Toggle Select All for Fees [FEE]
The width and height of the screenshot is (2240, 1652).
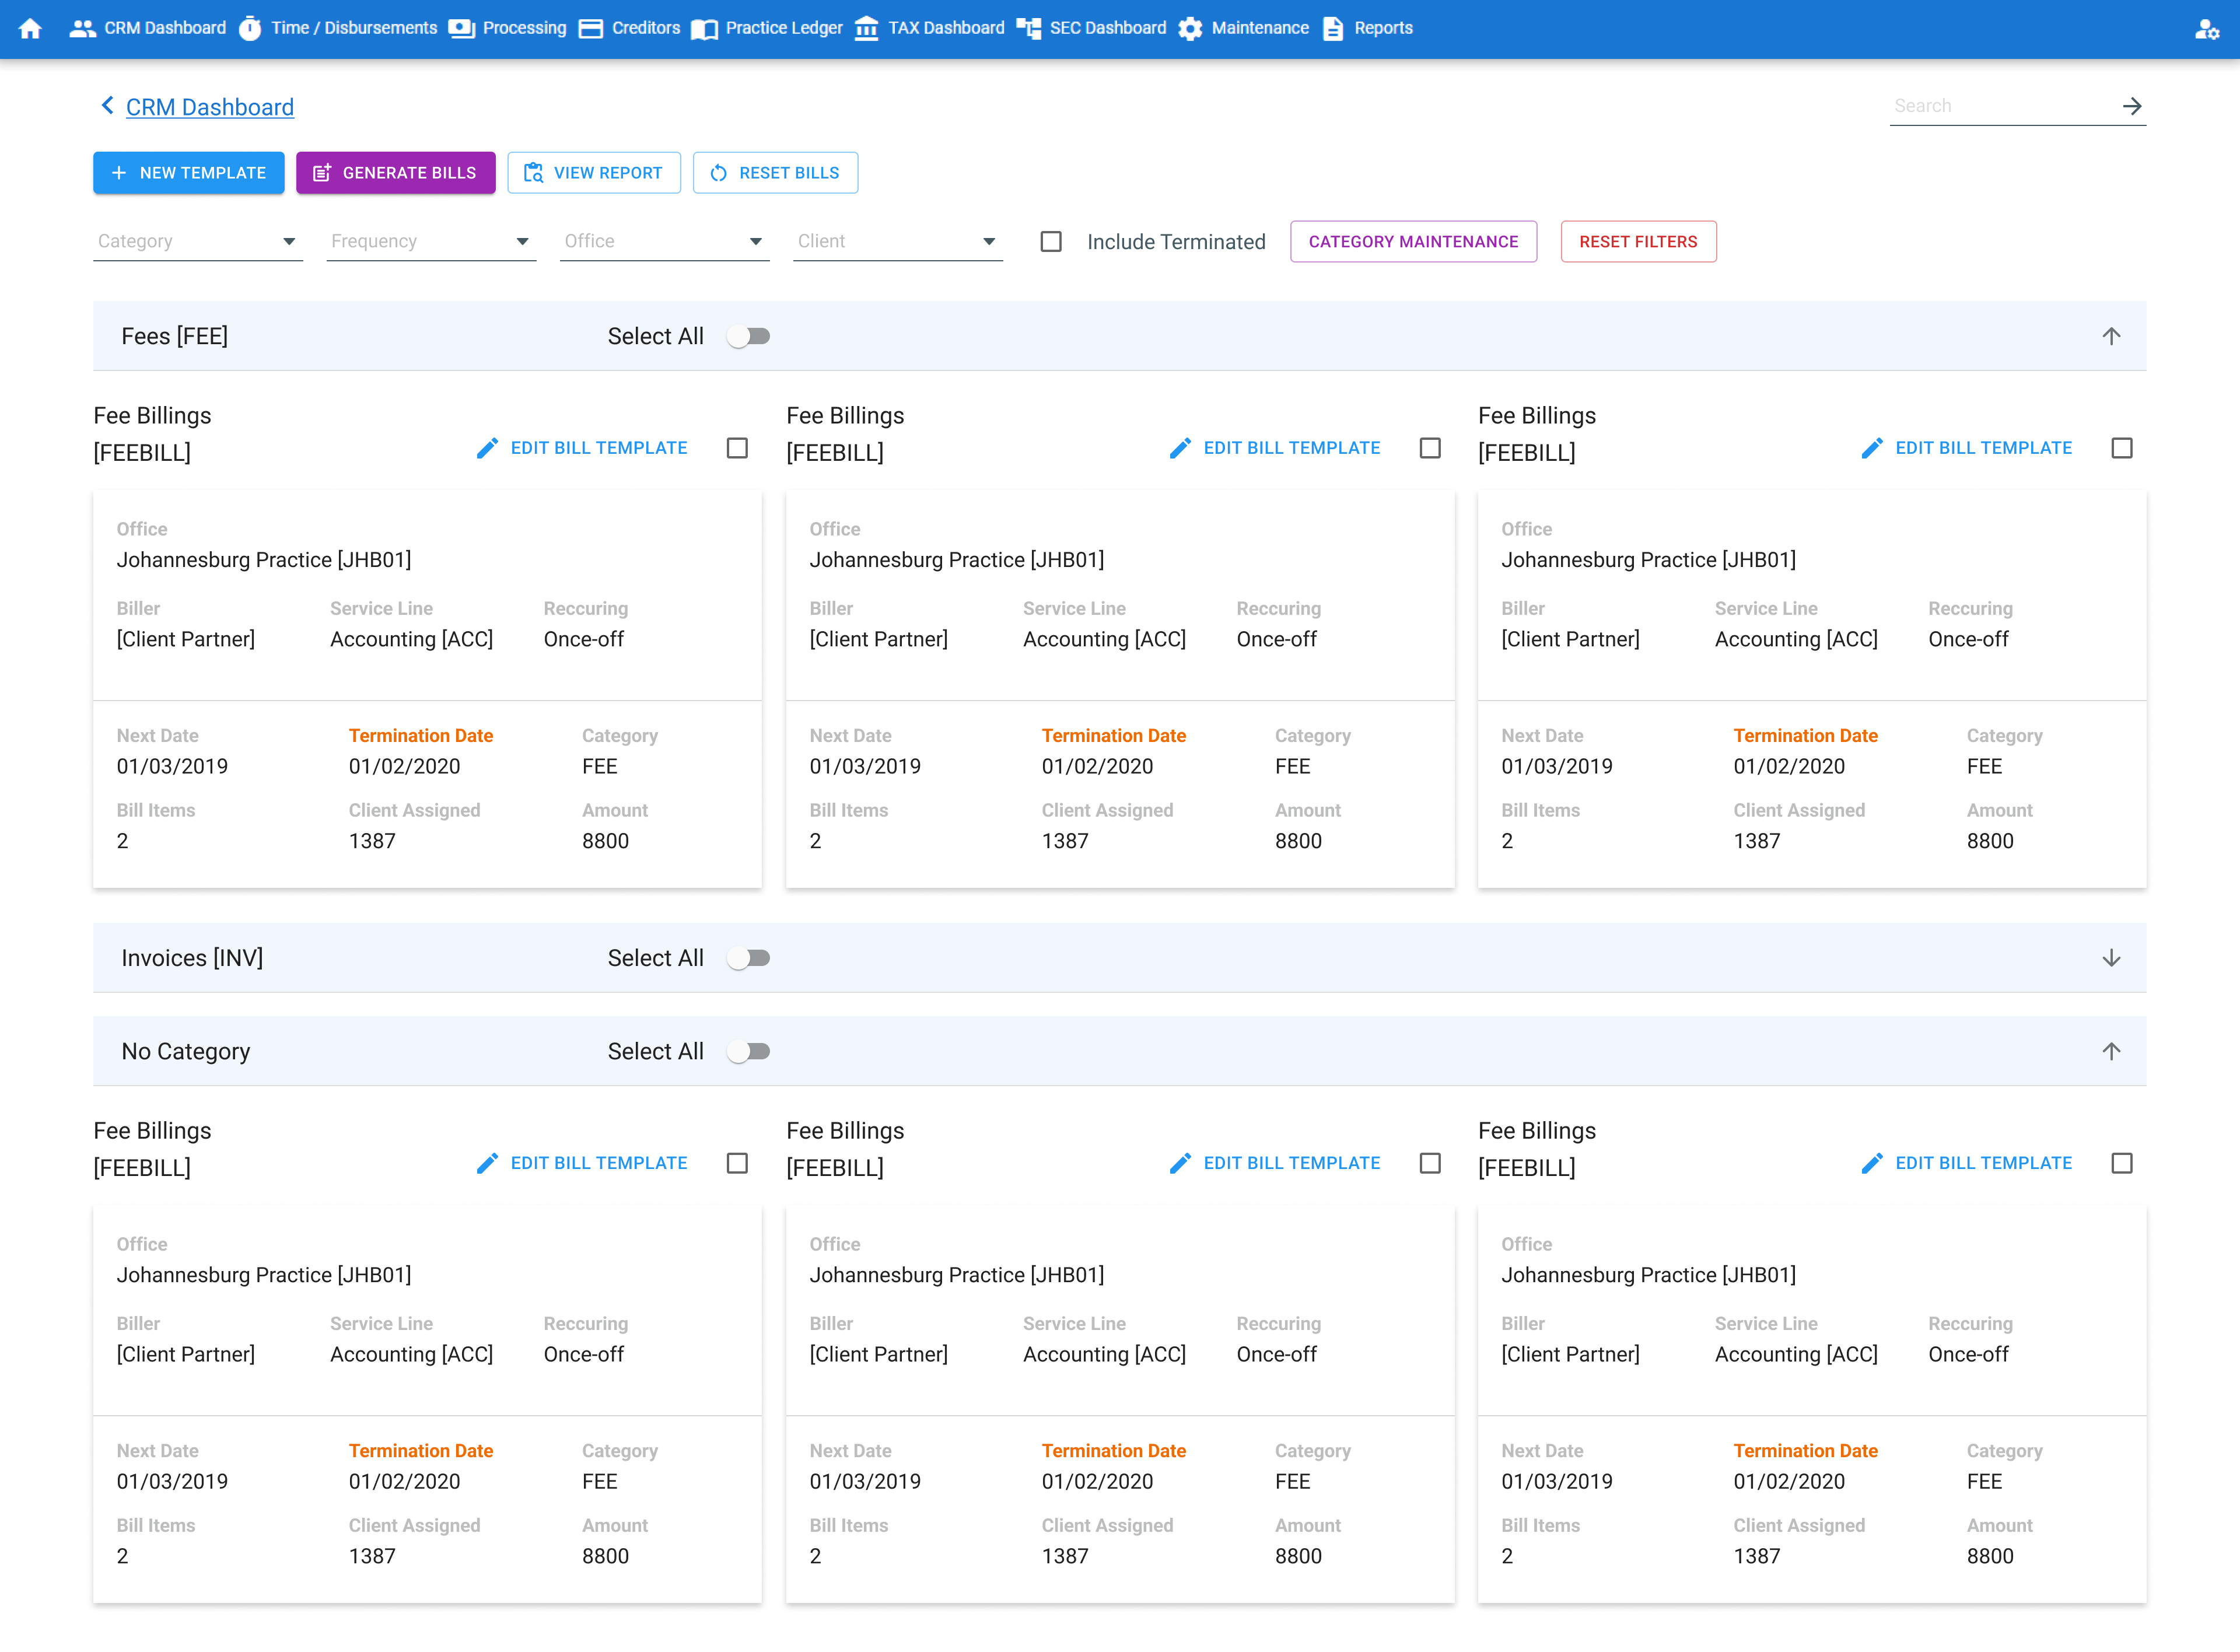748,336
